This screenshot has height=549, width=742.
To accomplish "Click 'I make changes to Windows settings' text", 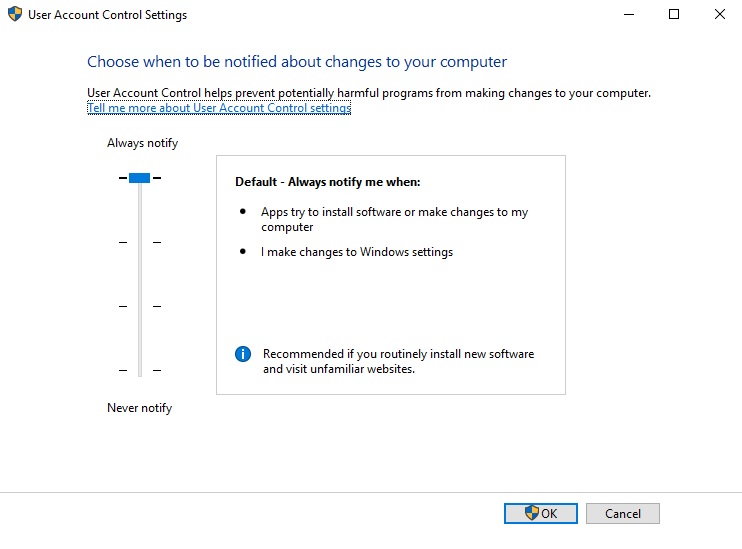I will point(357,252).
